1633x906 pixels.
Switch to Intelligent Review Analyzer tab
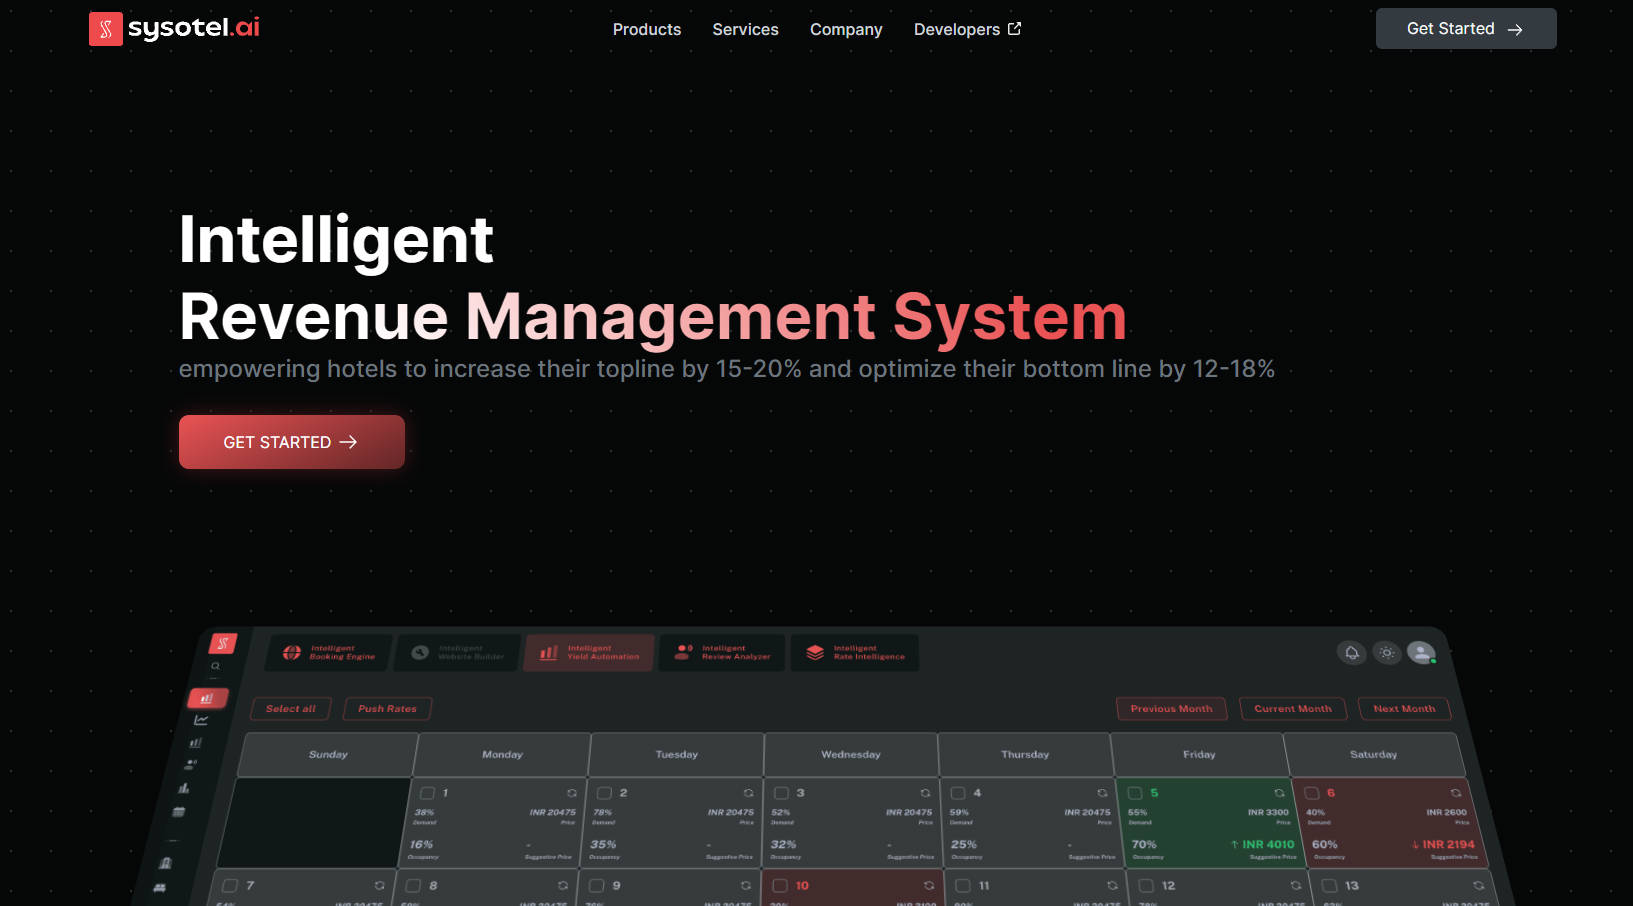tap(723, 653)
